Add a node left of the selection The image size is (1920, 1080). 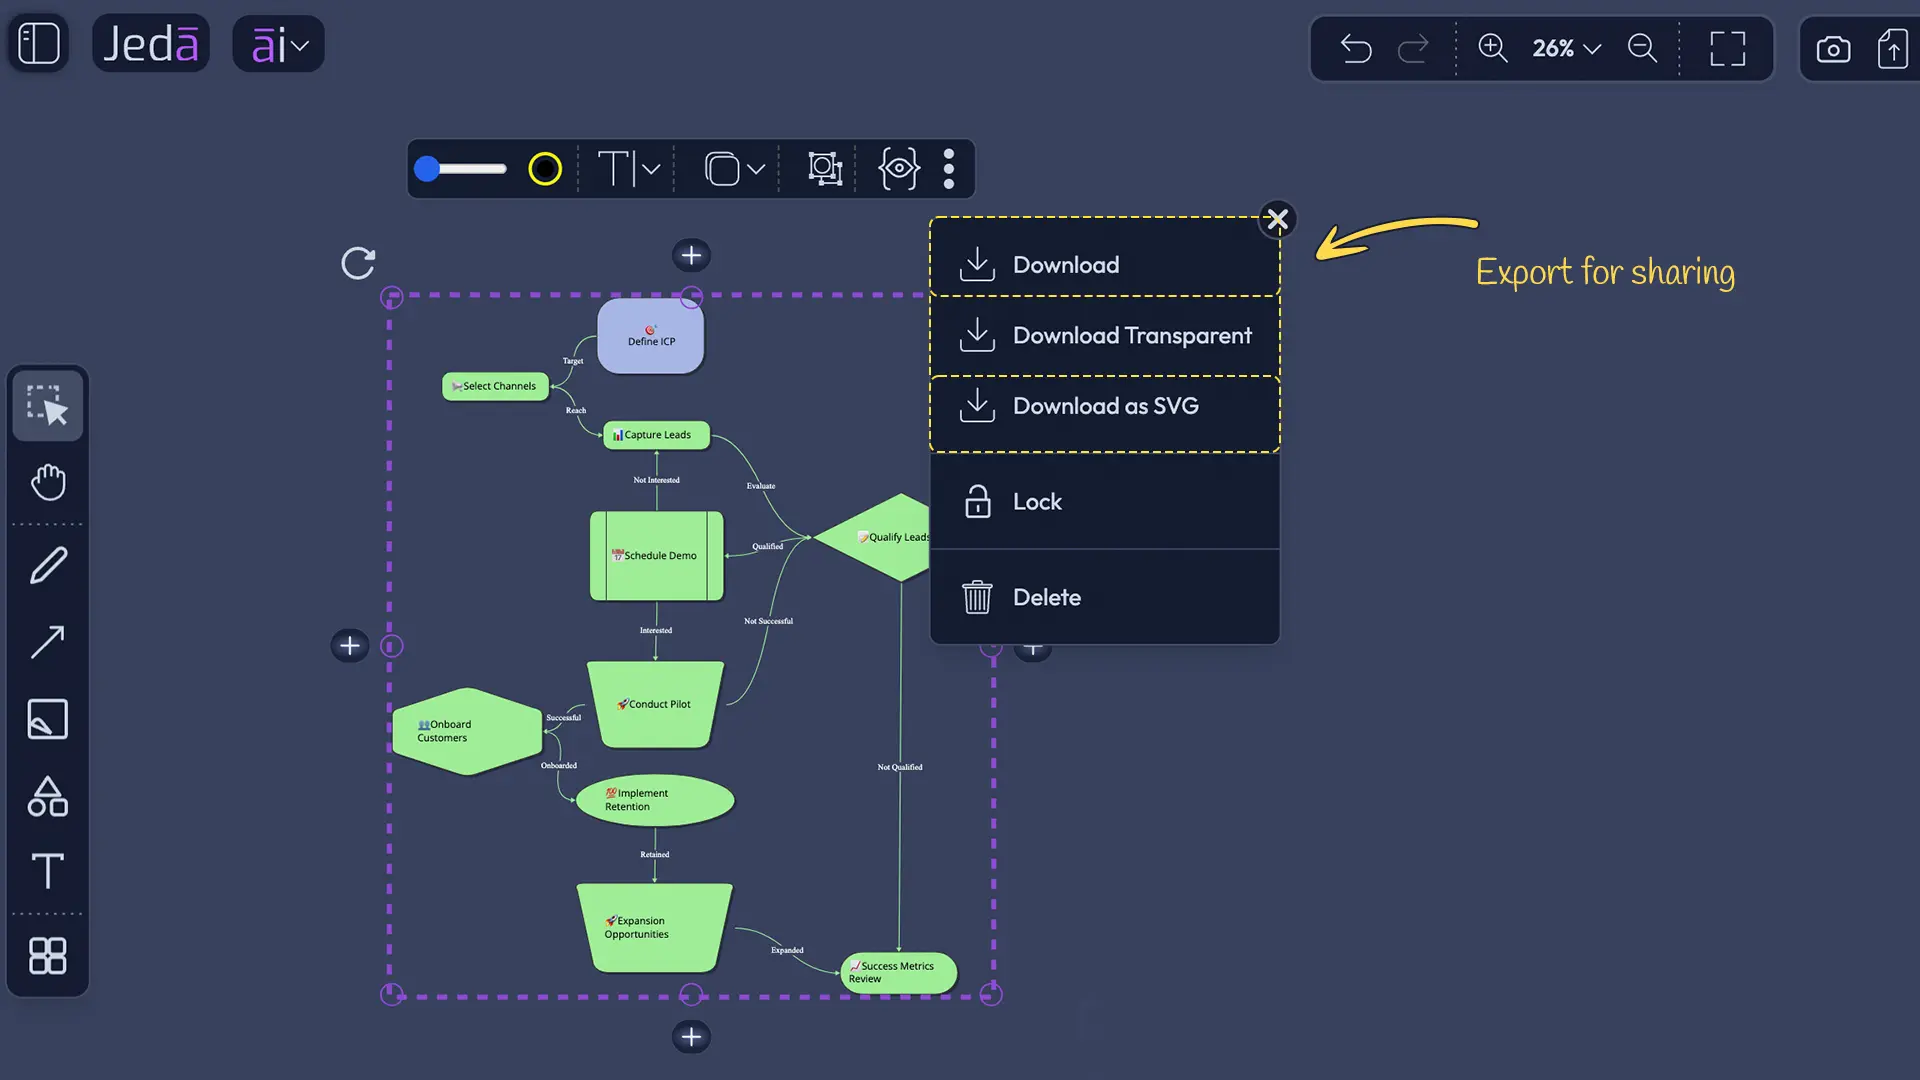click(350, 646)
